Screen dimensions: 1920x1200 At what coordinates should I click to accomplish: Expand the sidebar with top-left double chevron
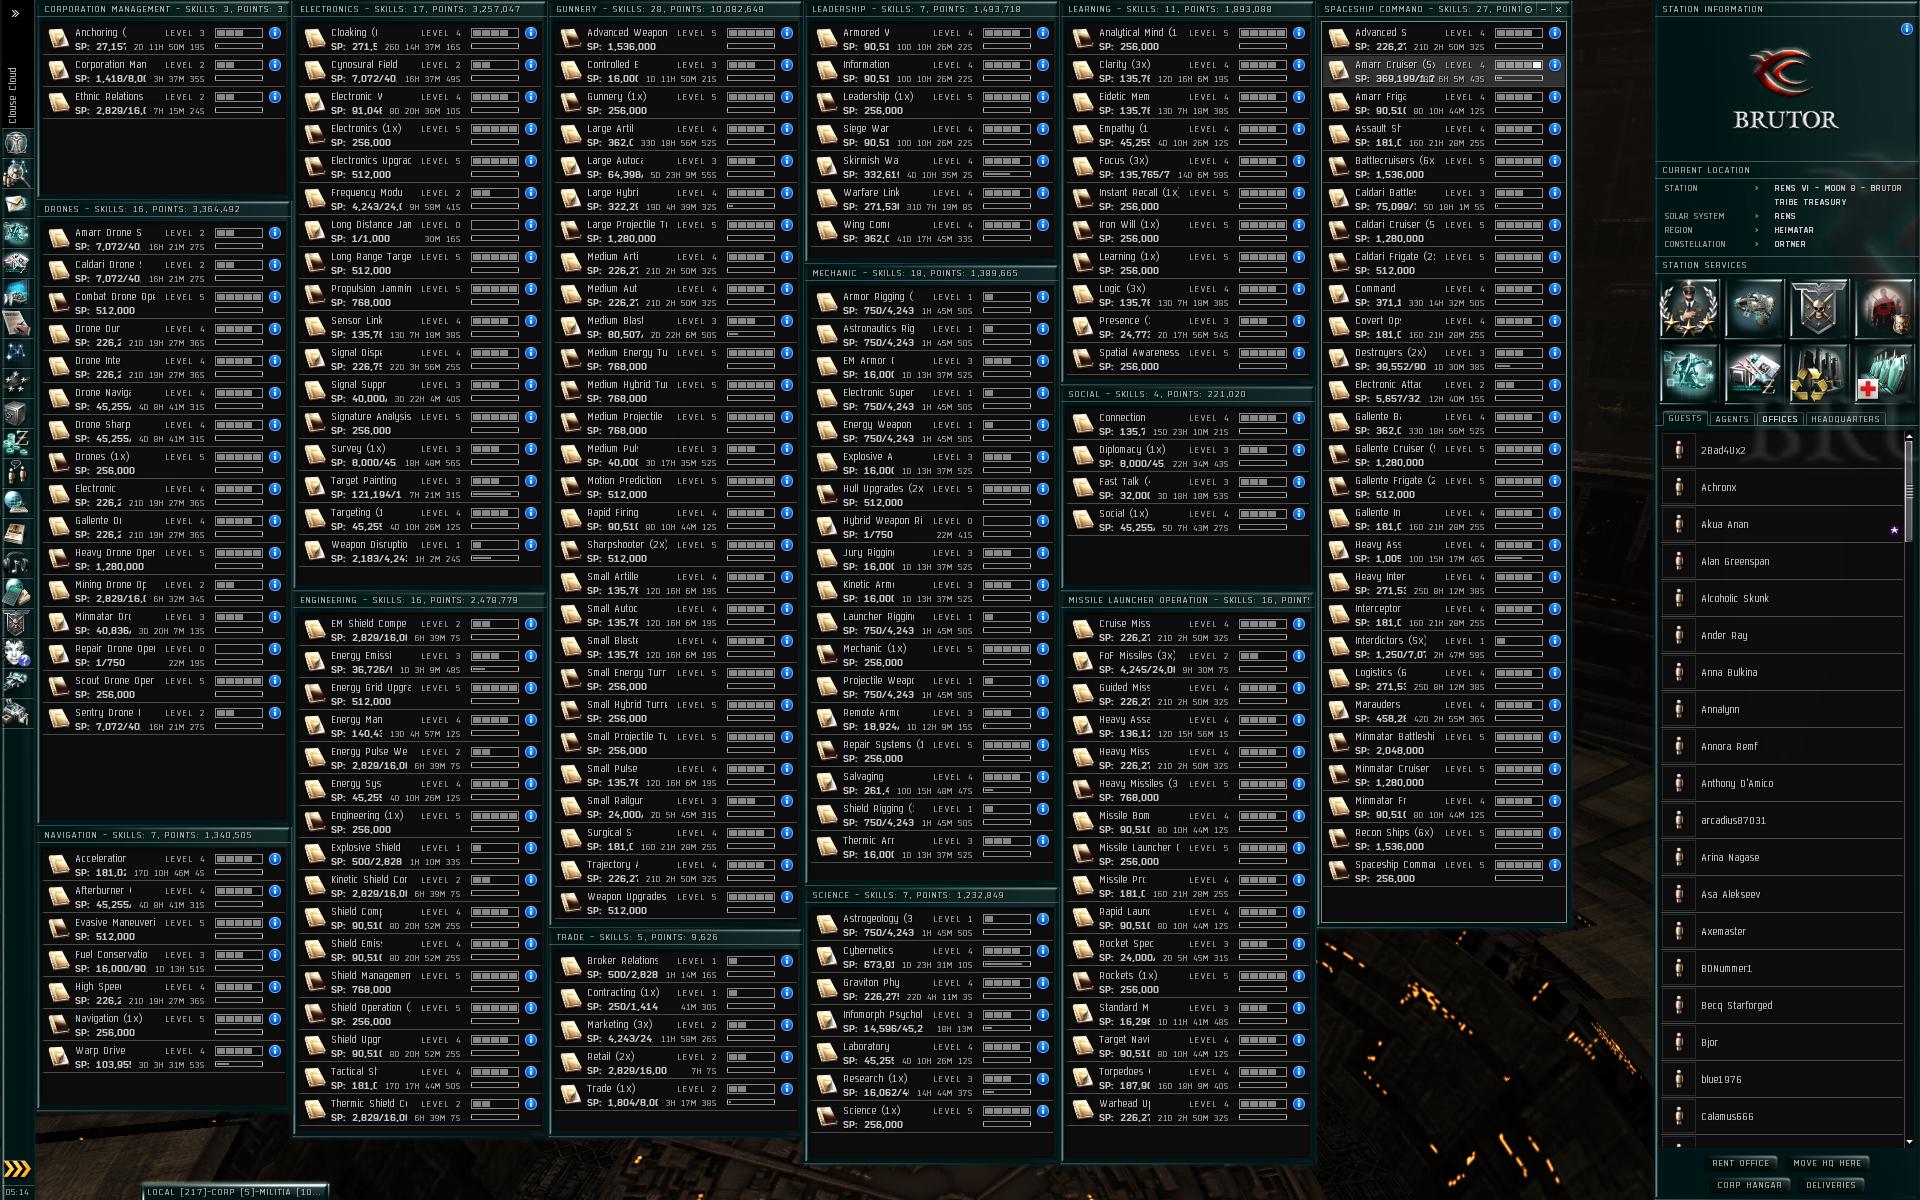(15, 13)
